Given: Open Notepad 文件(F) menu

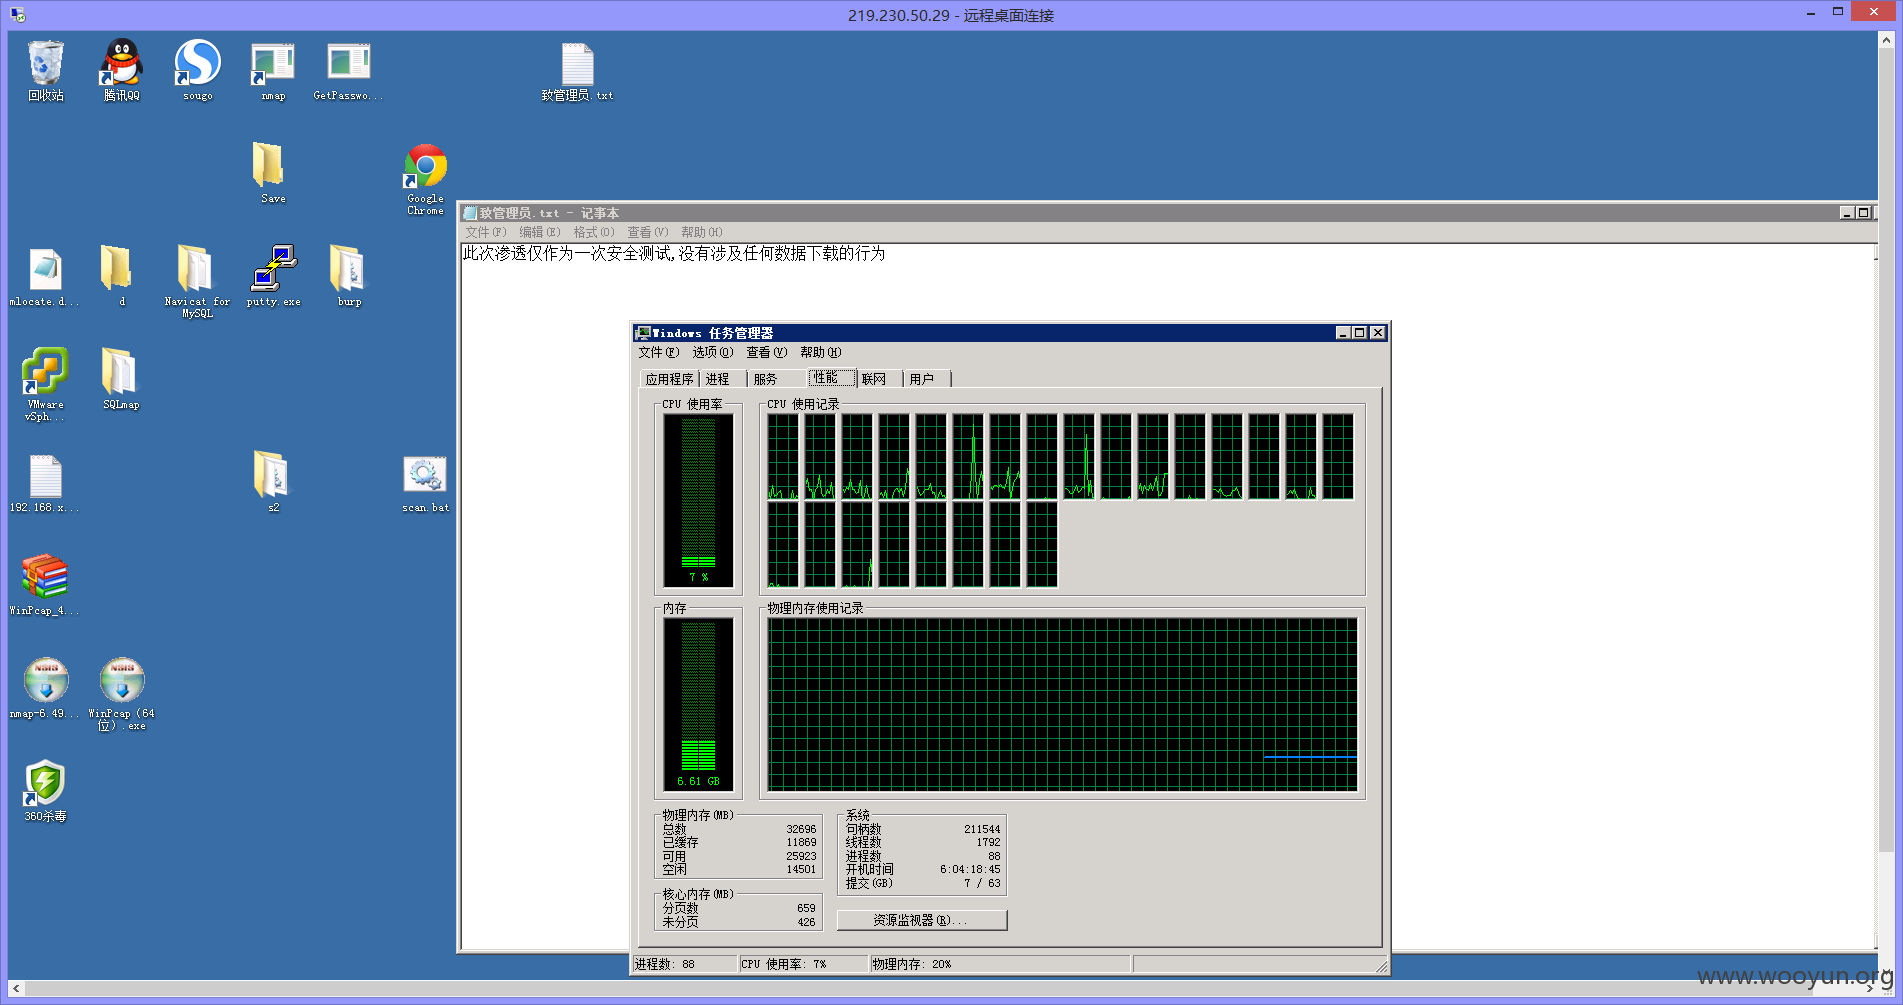Looking at the screenshot, I should (x=486, y=232).
